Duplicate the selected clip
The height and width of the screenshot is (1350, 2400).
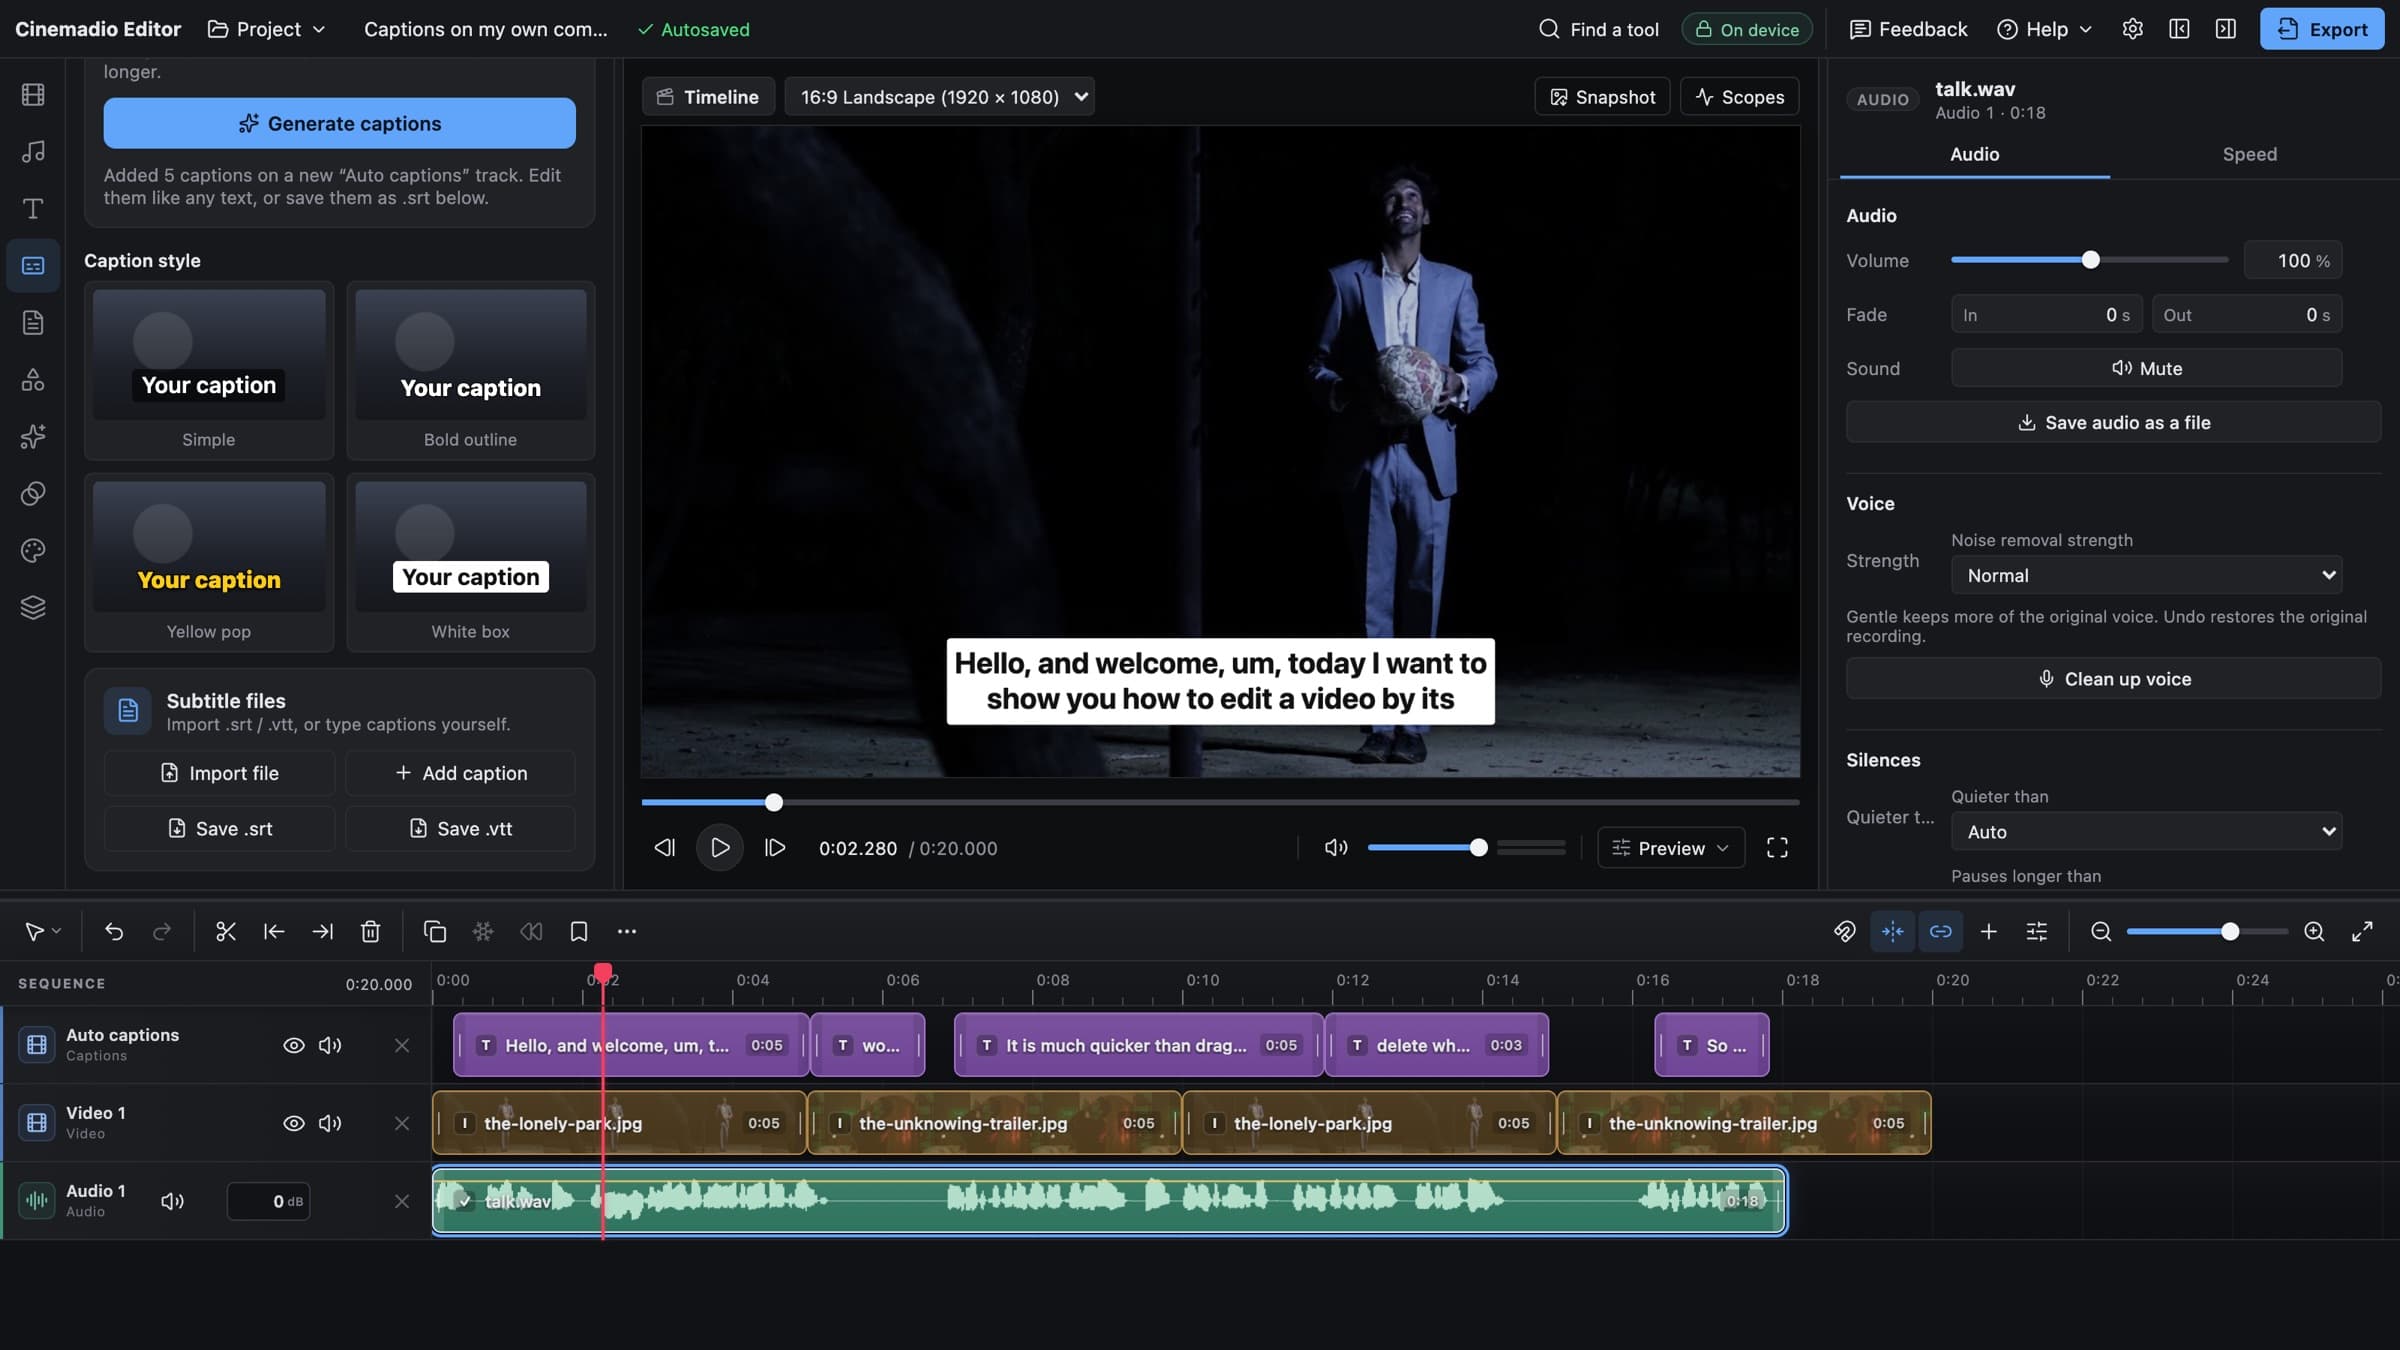[x=435, y=932]
